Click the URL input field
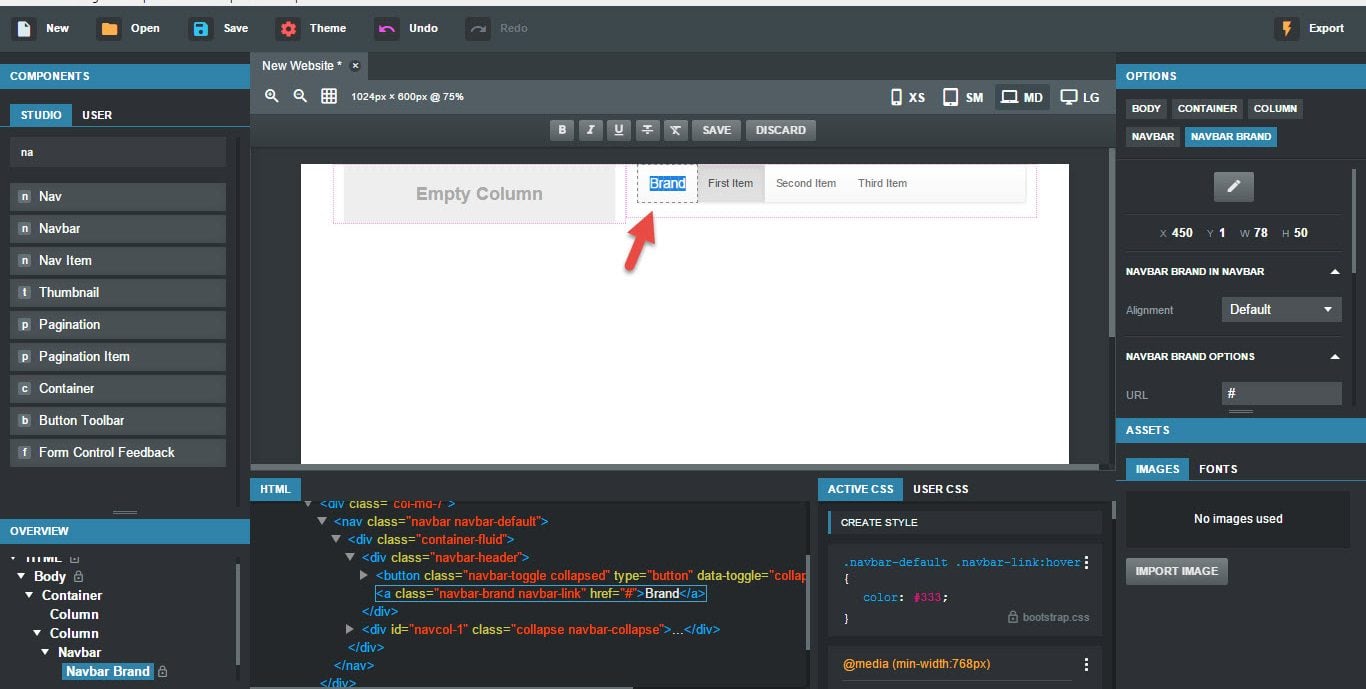 pos(1281,394)
